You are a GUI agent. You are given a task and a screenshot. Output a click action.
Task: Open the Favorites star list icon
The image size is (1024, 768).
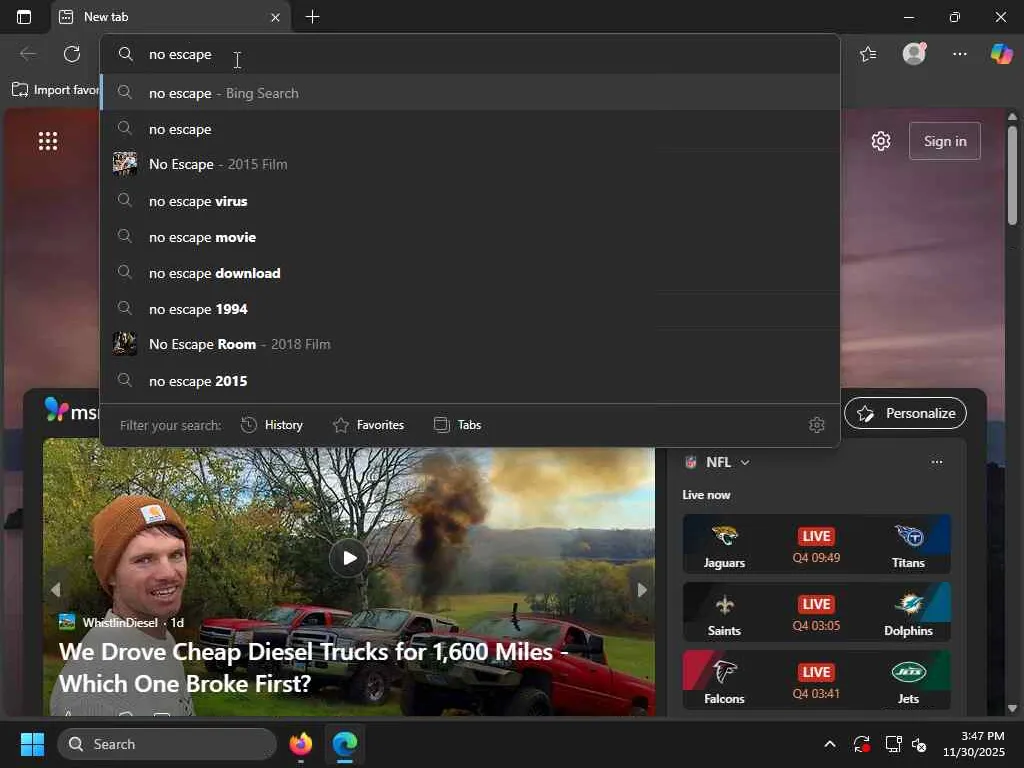coord(868,54)
